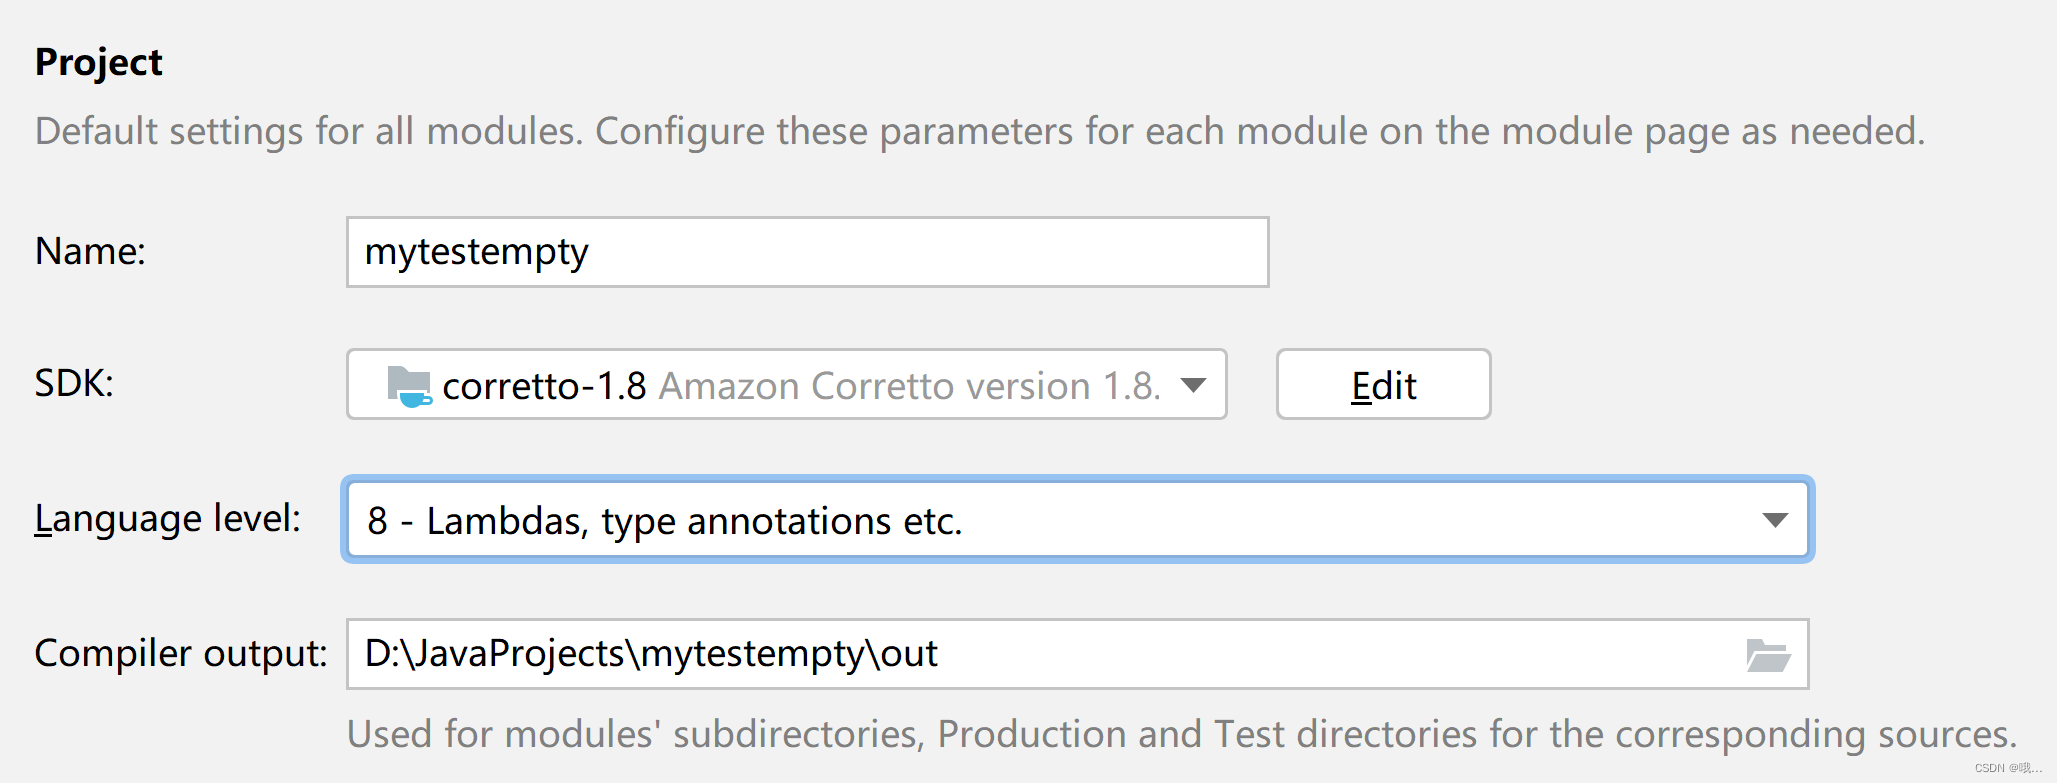Click the CSDN watermark in the corner
Viewport: 2057px width, 783px height.
(x=2007, y=768)
